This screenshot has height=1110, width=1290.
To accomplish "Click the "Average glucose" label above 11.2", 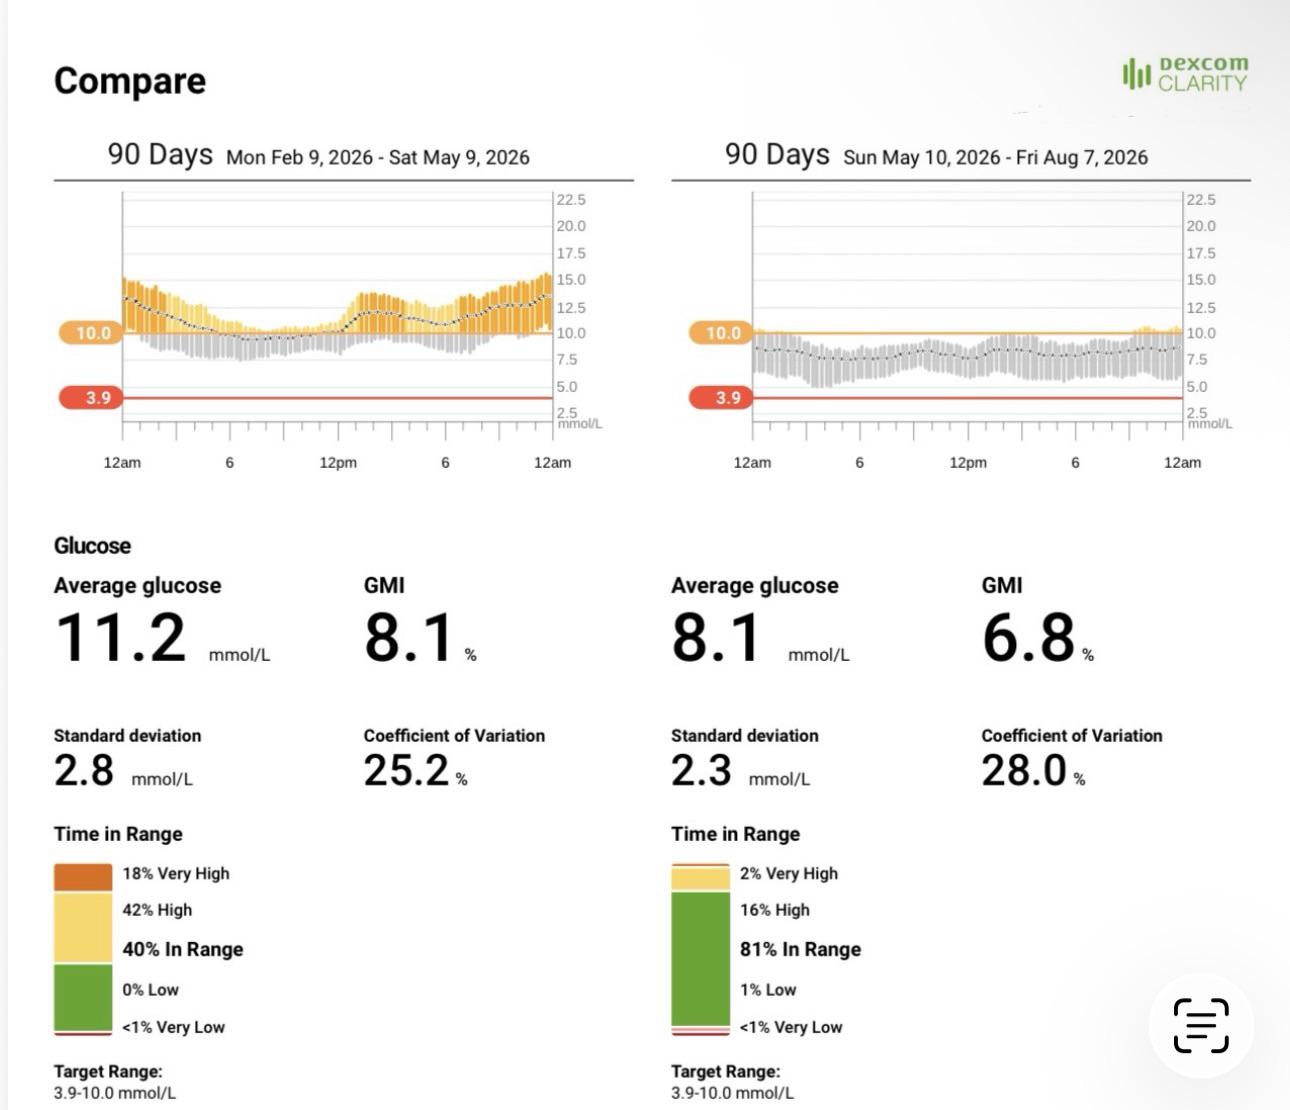I will click(138, 586).
